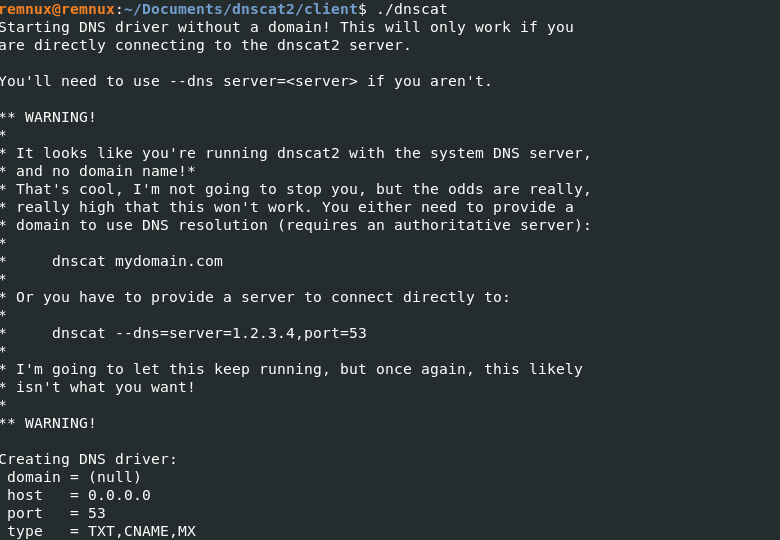Click "are directly connecting to the dnscat2 server" line
The height and width of the screenshot is (540, 780).
click(x=205, y=45)
